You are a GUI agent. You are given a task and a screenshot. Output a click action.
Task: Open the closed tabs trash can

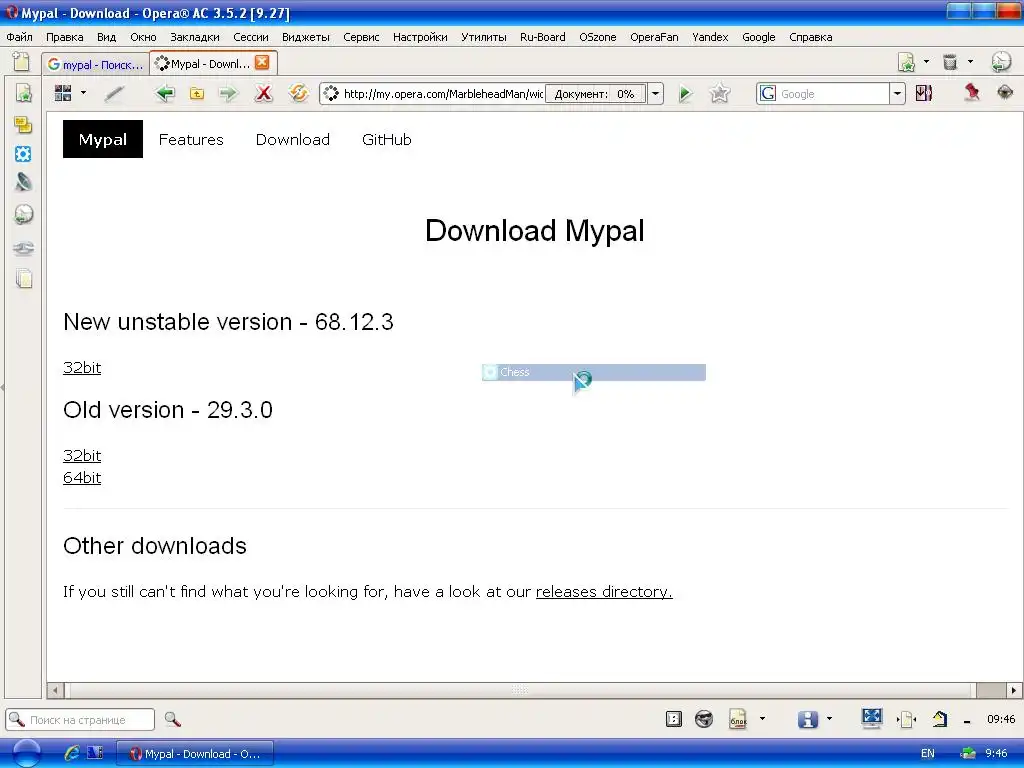coord(950,62)
